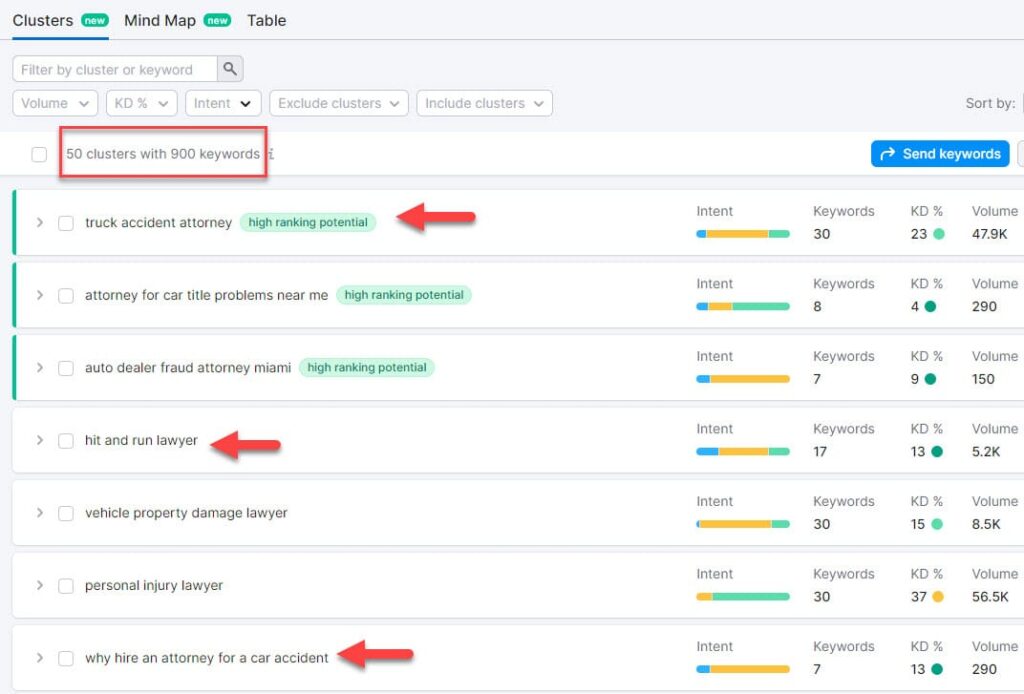Open the Intent filter dropdown
The height and width of the screenshot is (694, 1024).
[x=223, y=103]
